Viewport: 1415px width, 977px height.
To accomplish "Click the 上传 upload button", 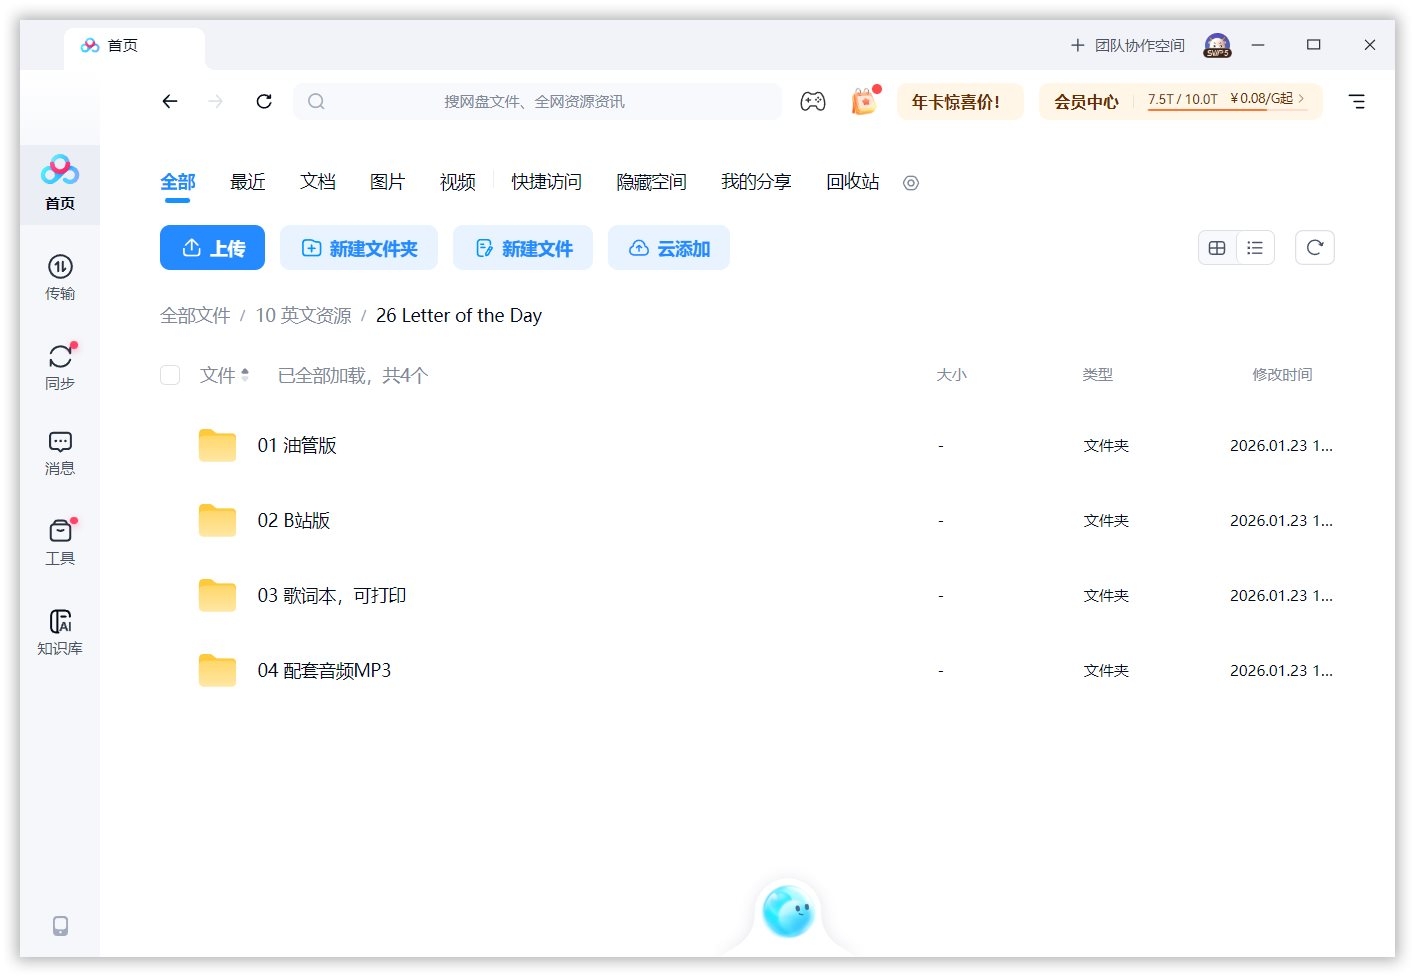I will 212,247.
